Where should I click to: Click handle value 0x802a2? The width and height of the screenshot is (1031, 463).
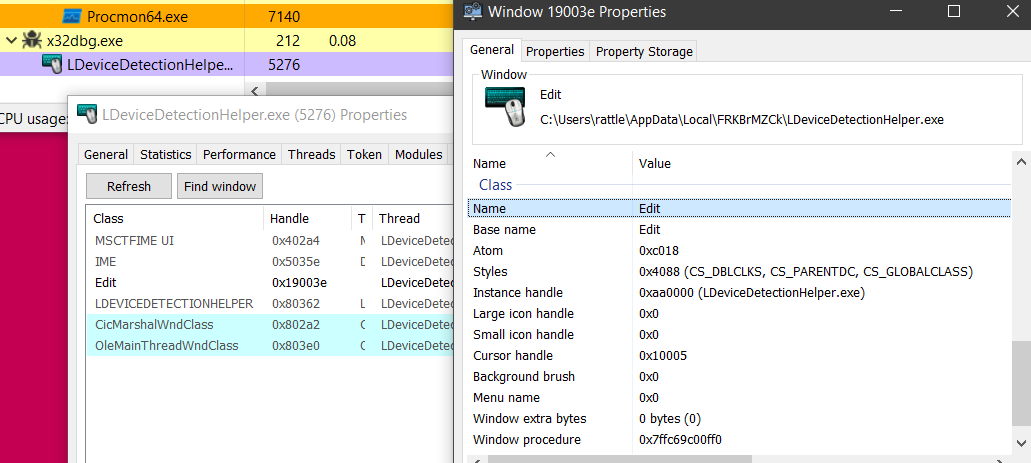tap(296, 325)
